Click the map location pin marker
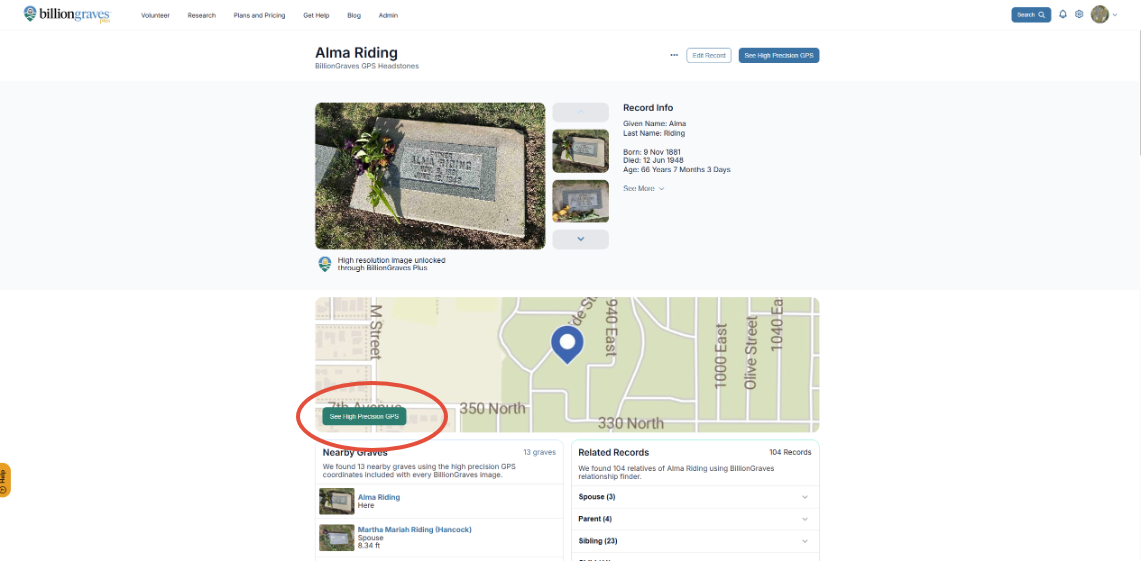1141x561 pixels. point(567,344)
